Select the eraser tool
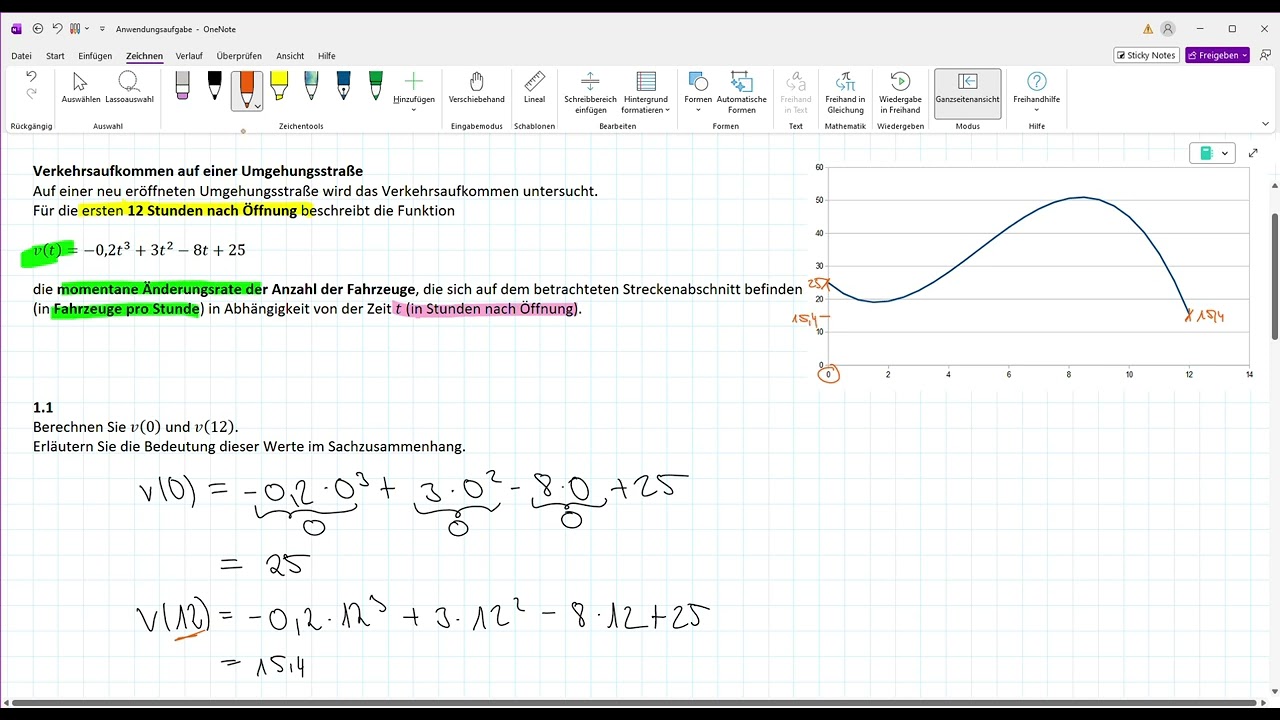 coord(182,86)
